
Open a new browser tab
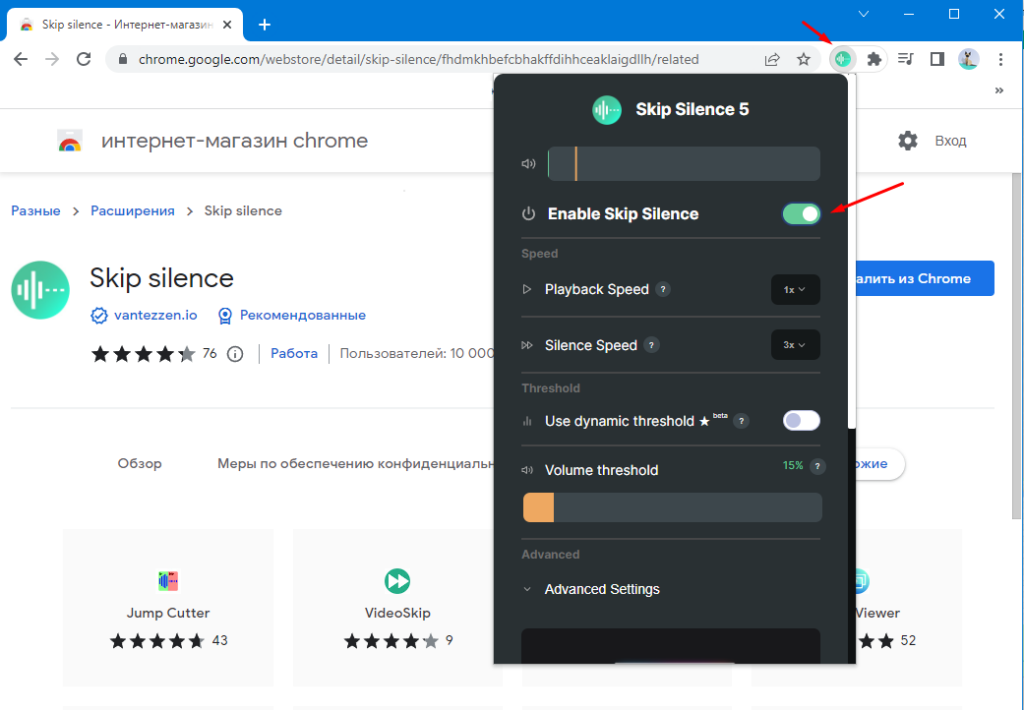(x=264, y=25)
